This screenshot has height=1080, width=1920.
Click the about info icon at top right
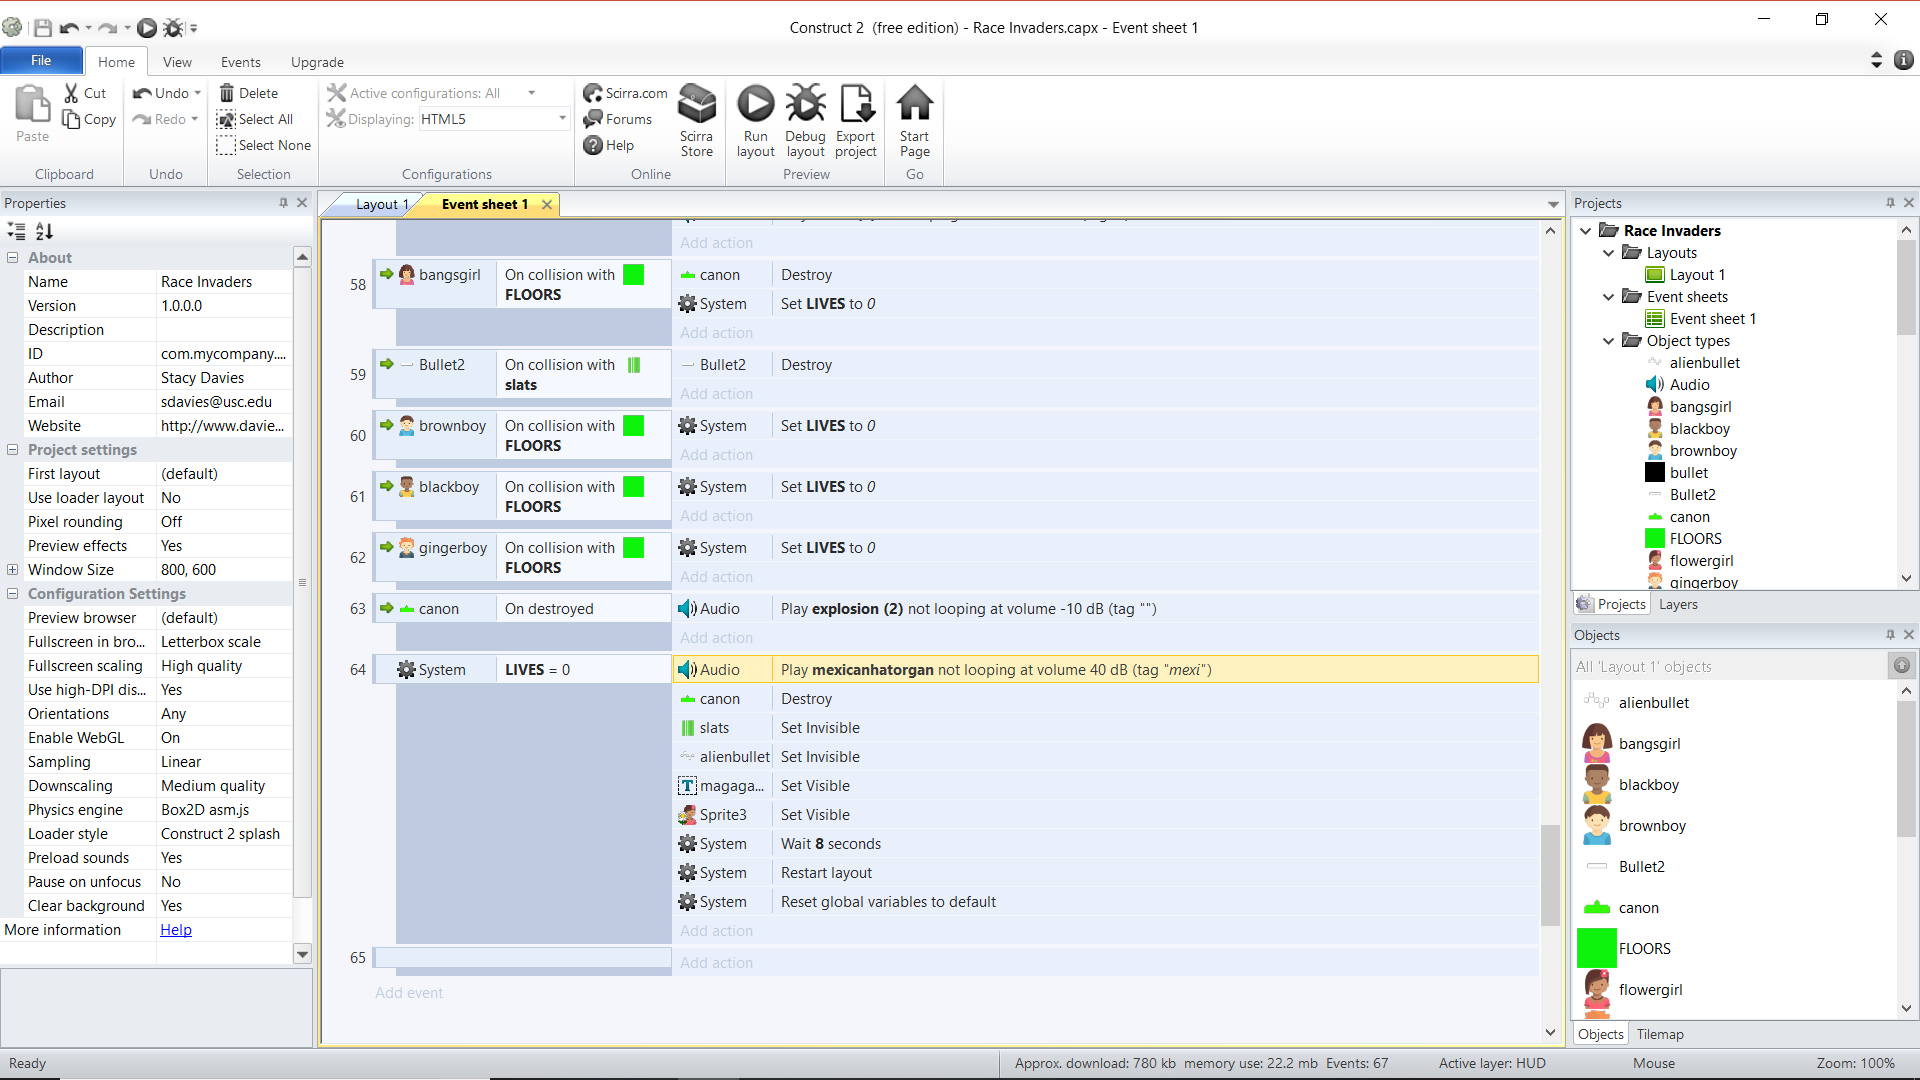(1904, 60)
